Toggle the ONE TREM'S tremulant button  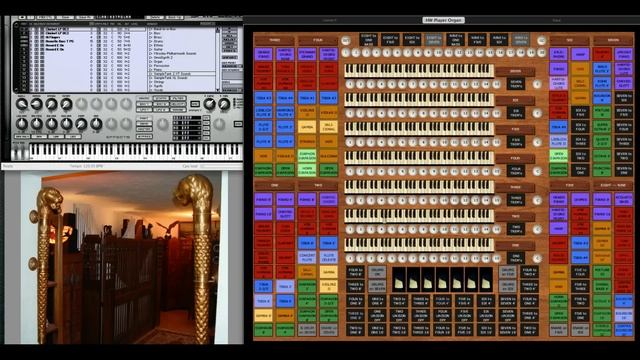tap(516, 258)
